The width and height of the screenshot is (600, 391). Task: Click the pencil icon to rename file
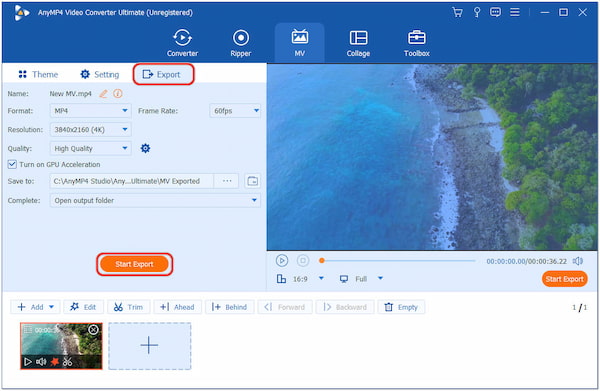(x=103, y=94)
